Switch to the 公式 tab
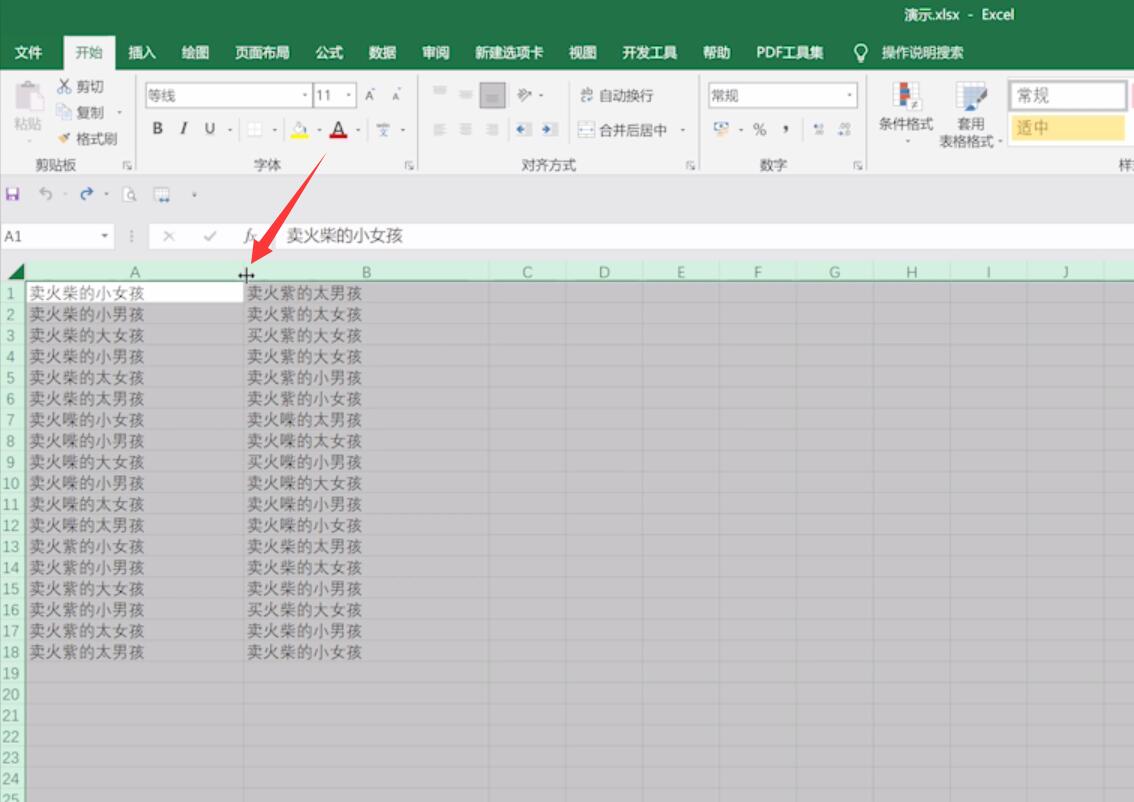Screen dimensions: 1134x802 click(x=328, y=52)
